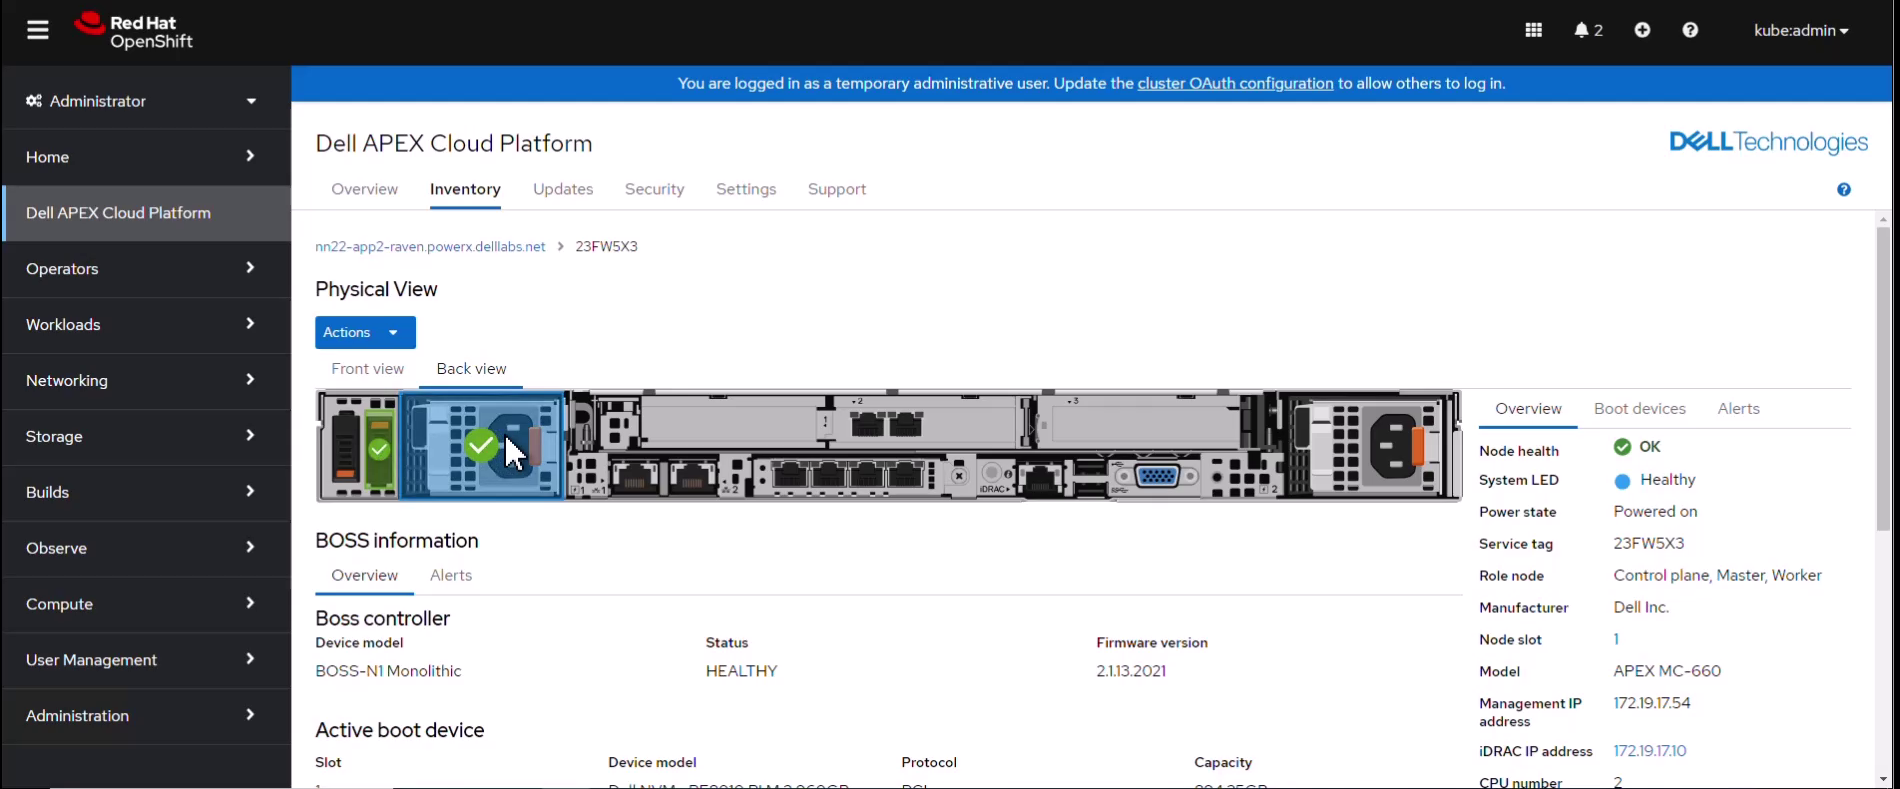This screenshot has height=789, width=1900.
Task: Click the APEX MC-660 model value
Action: [1667, 671]
